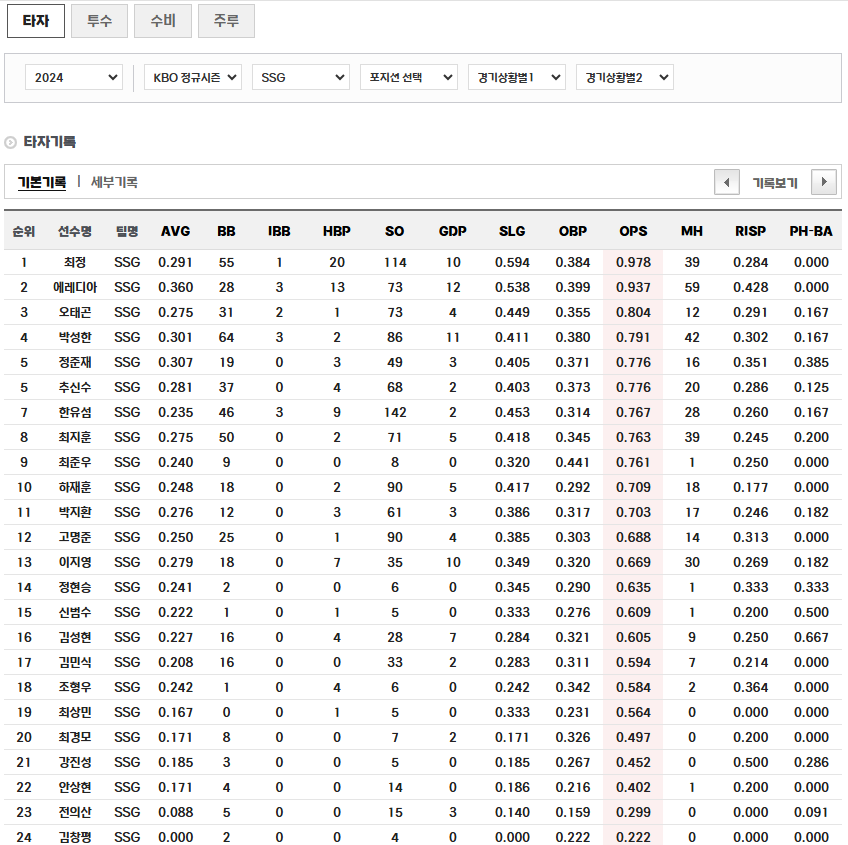
Task: Sort by SO column header
Action: point(394,232)
